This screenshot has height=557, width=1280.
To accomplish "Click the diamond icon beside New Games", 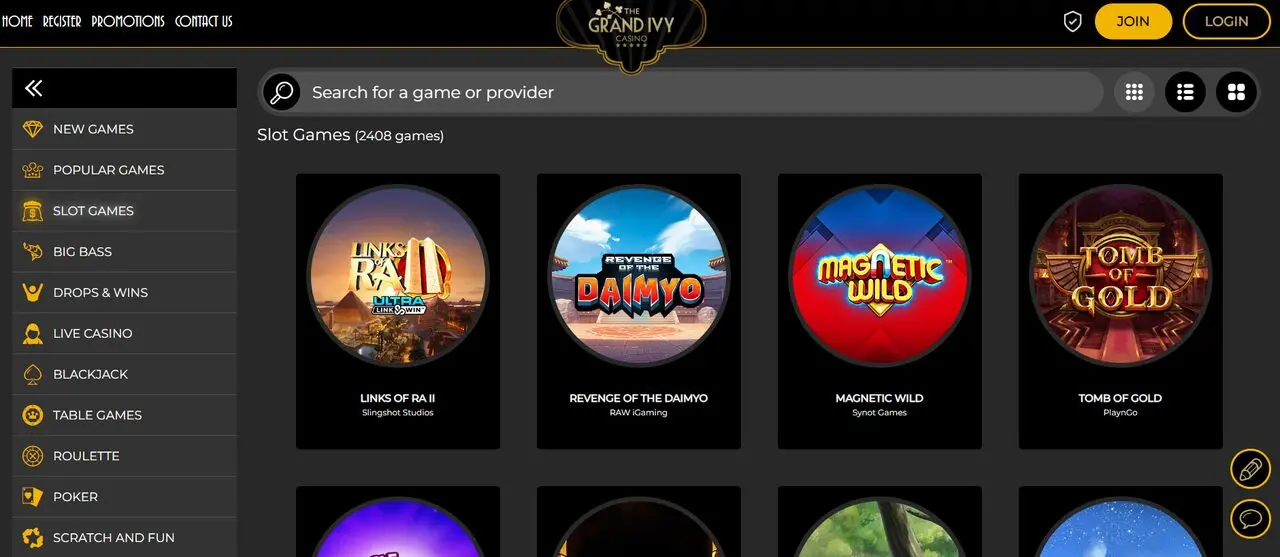I will tap(33, 129).
